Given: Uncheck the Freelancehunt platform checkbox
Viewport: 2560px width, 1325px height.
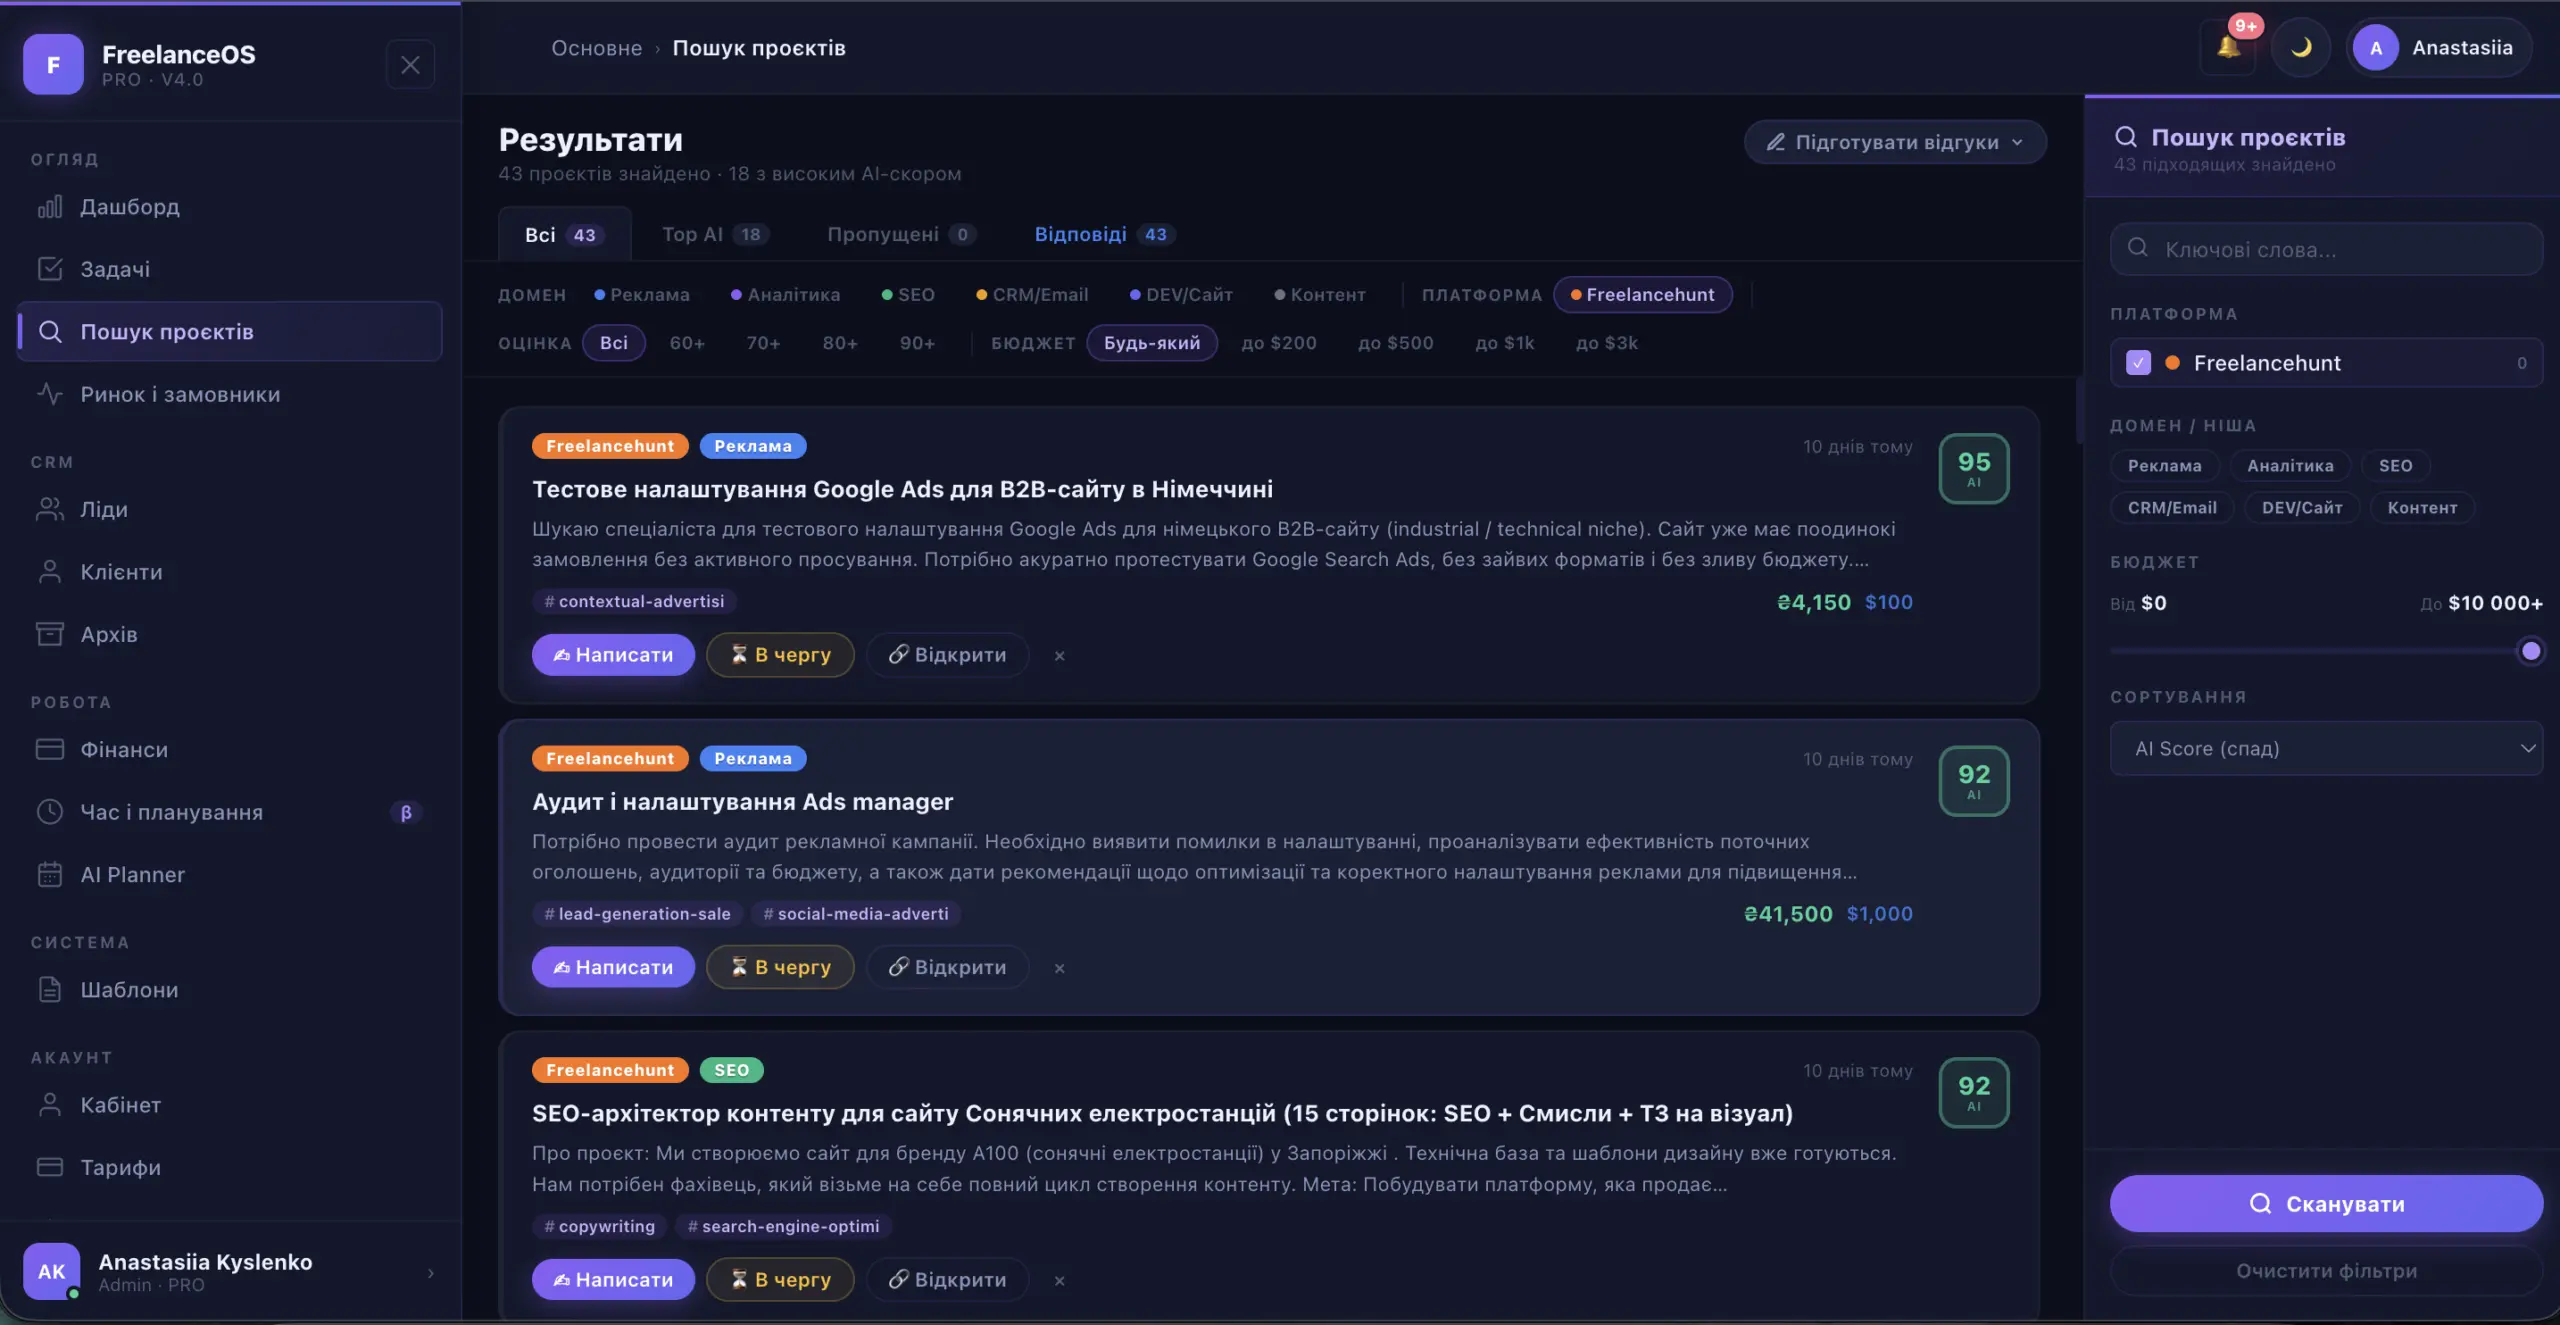Looking at the screenshot, I should pyautogui.click(x=2138, y=363).
